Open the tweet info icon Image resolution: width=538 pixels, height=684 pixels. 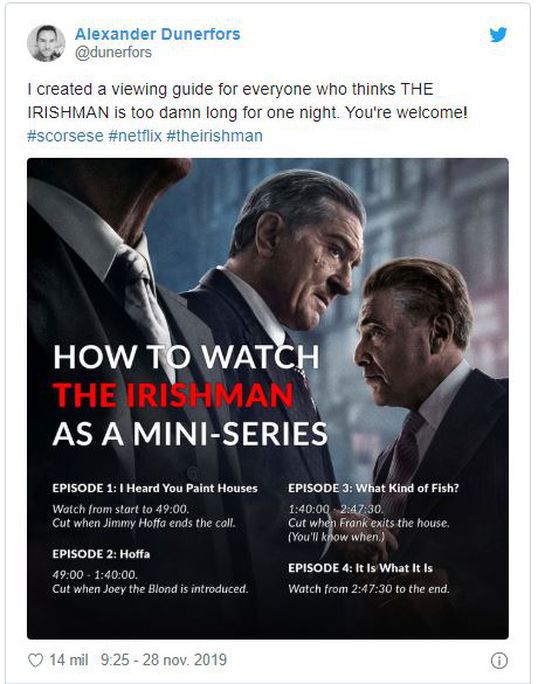499,660
